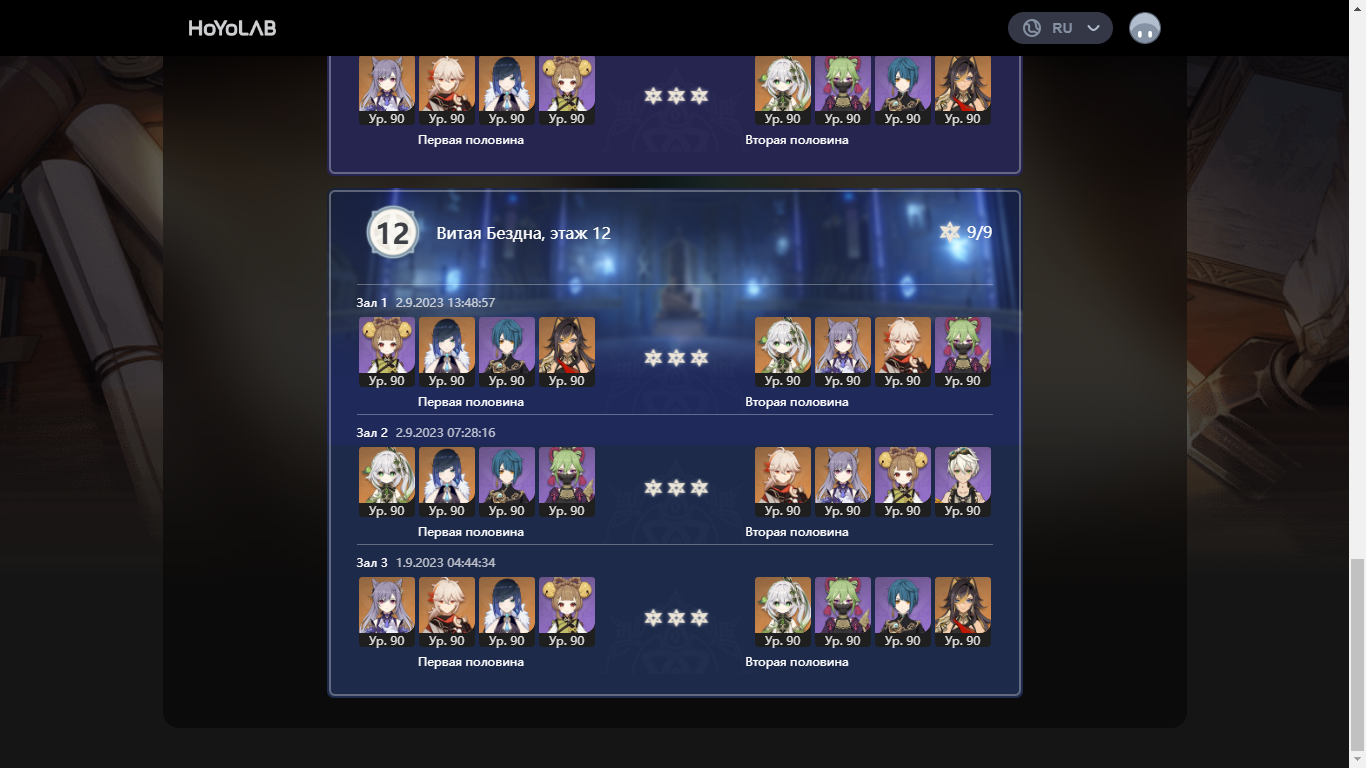Select first character portrait in Зал 2 first half

[x=387, y=482]
